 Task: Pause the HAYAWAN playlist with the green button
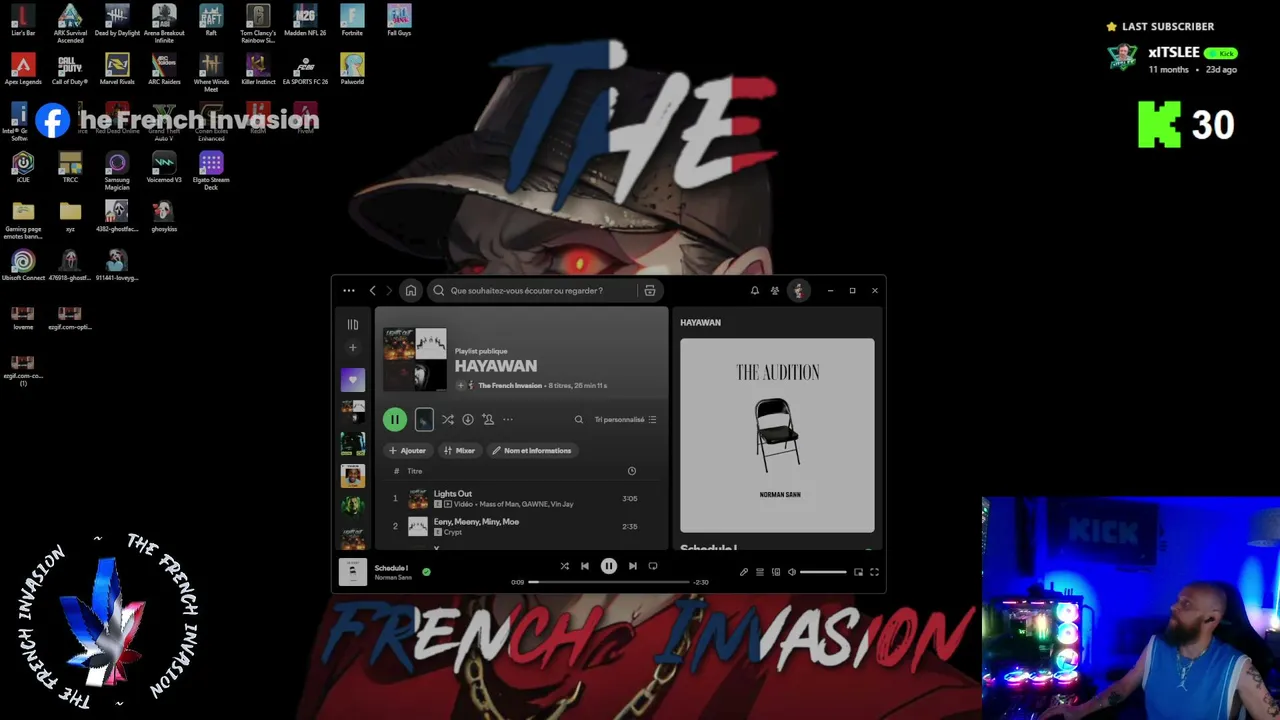pyautogui.click(x=395, y=420)
